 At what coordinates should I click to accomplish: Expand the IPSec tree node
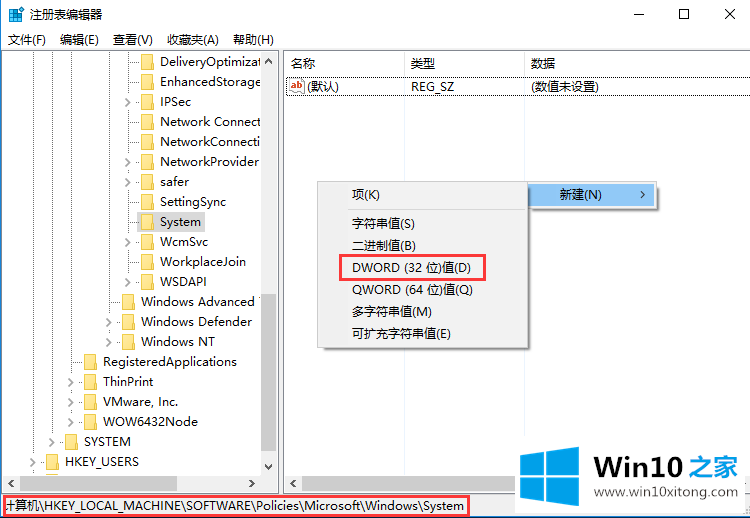[127, 102]
